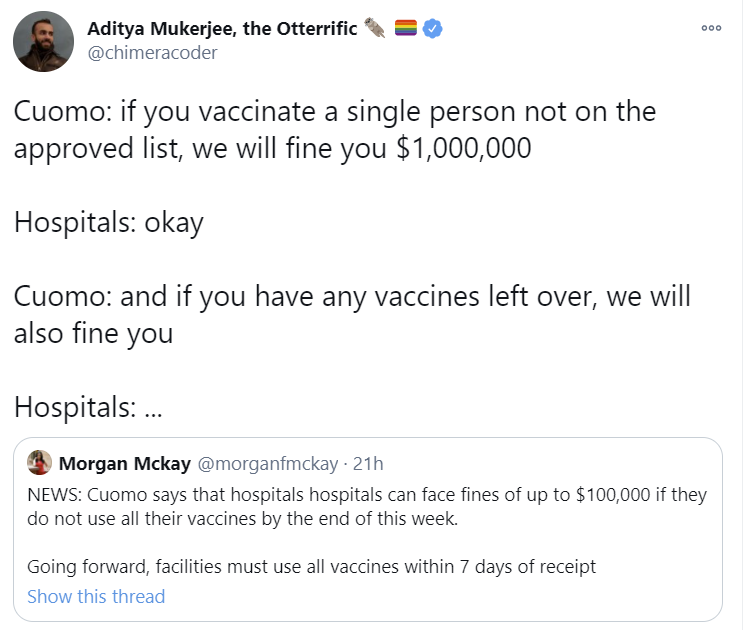Image resolution: width=748 pixels, height=630 pixels.
Task: Click the 'Hospitals: okay' line
Action: (108, 221)
